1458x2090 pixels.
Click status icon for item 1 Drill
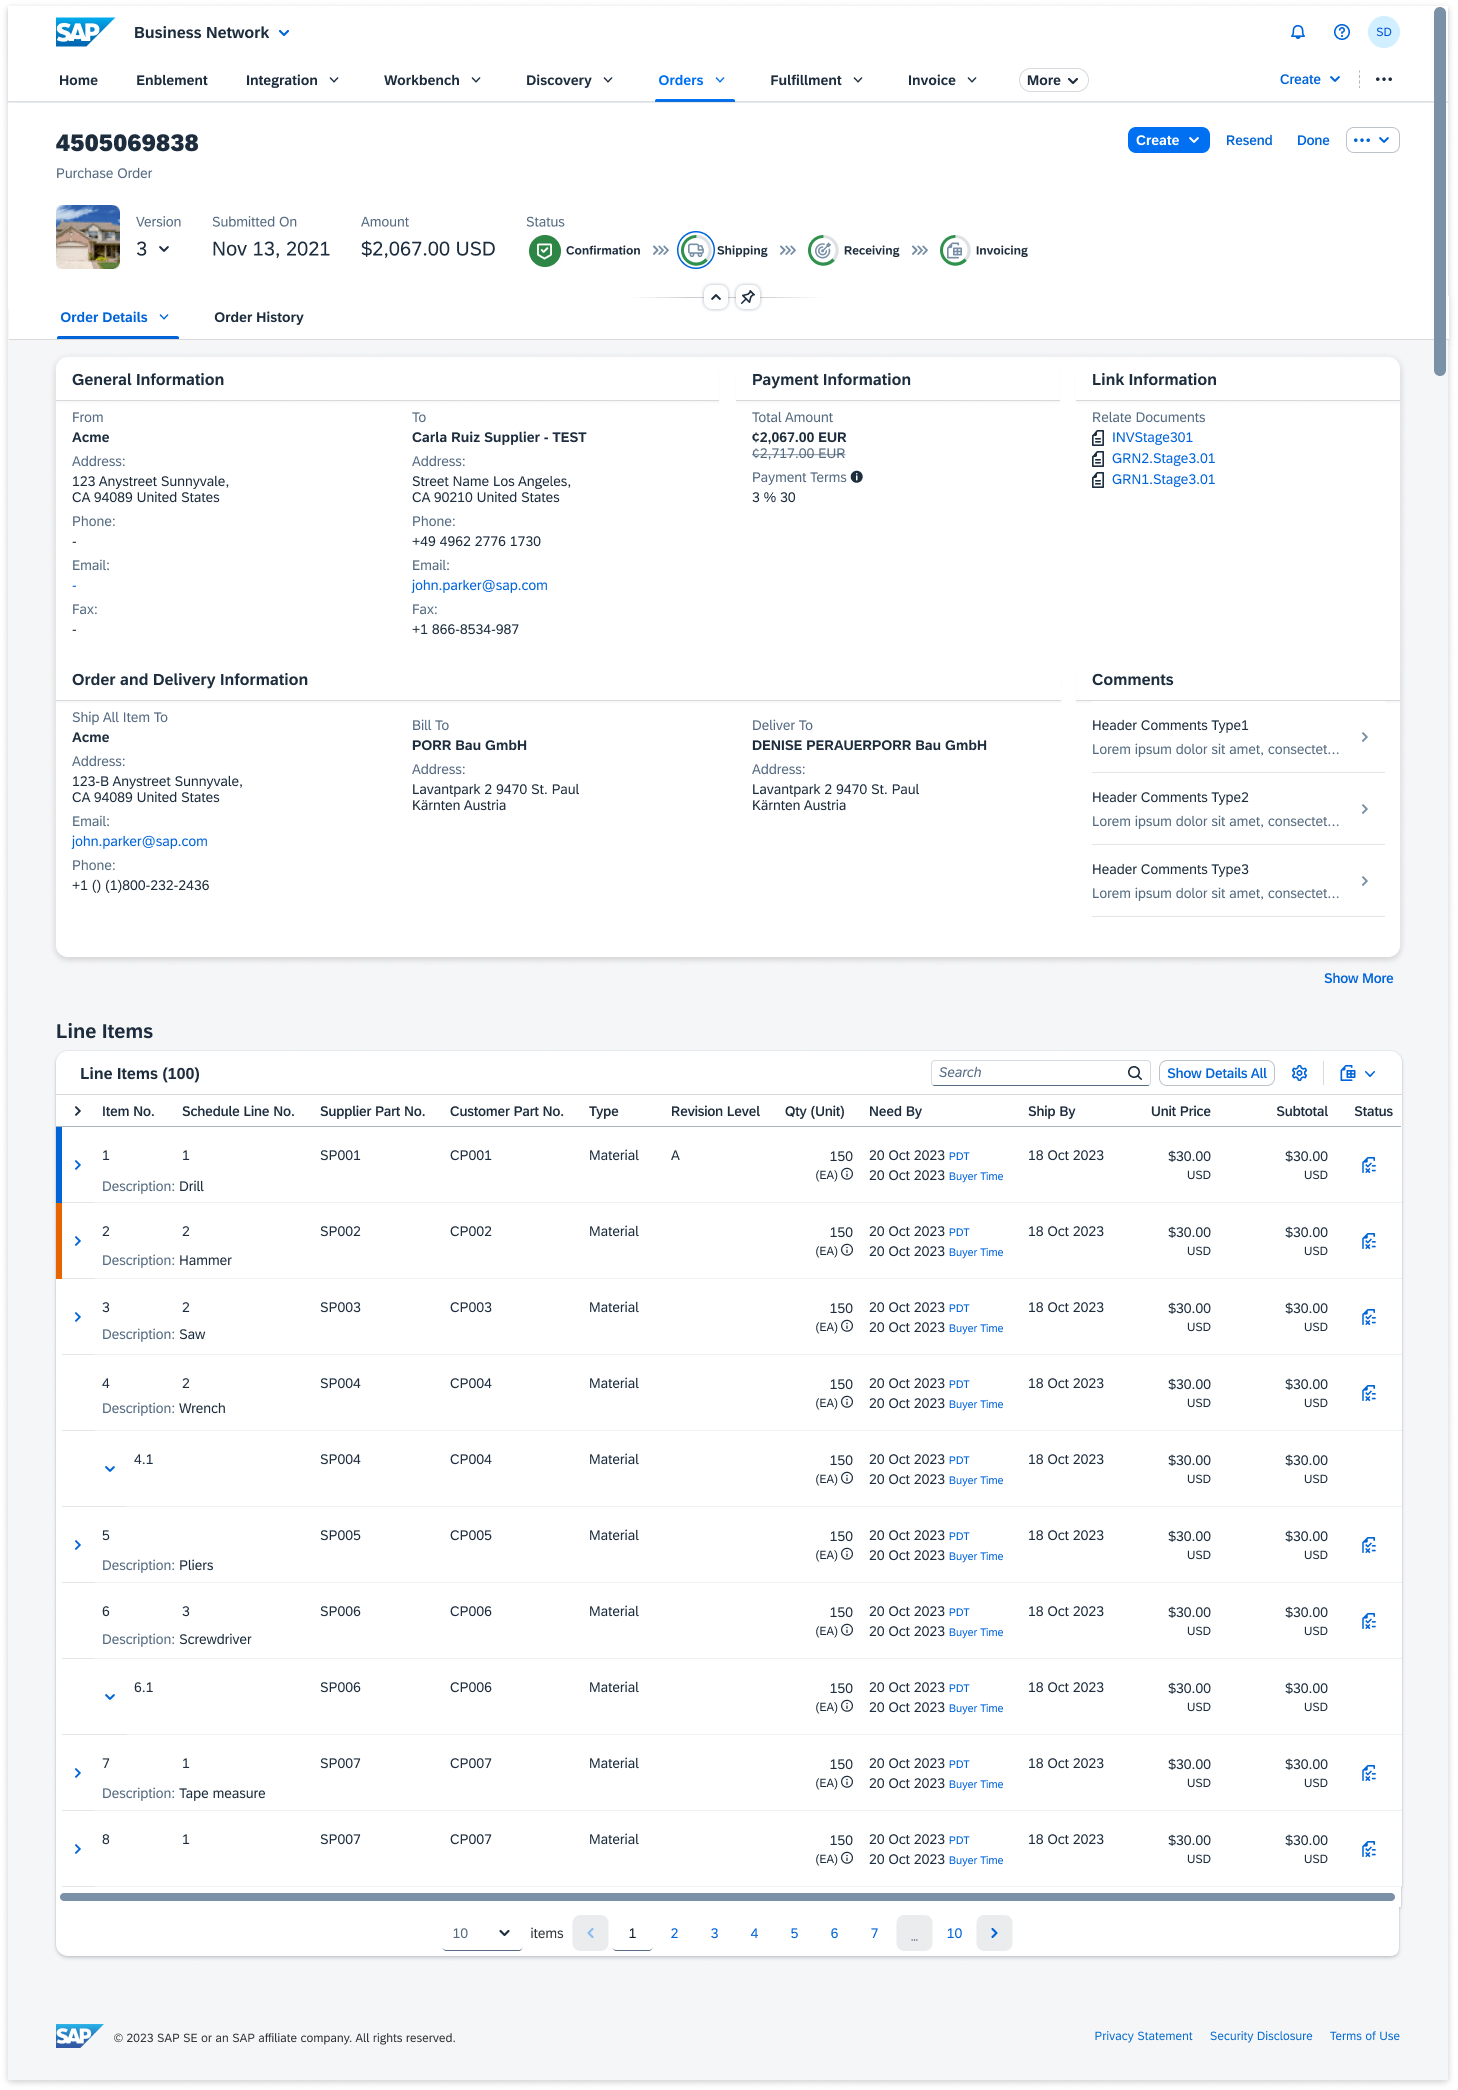[x=1369, y=1165]
